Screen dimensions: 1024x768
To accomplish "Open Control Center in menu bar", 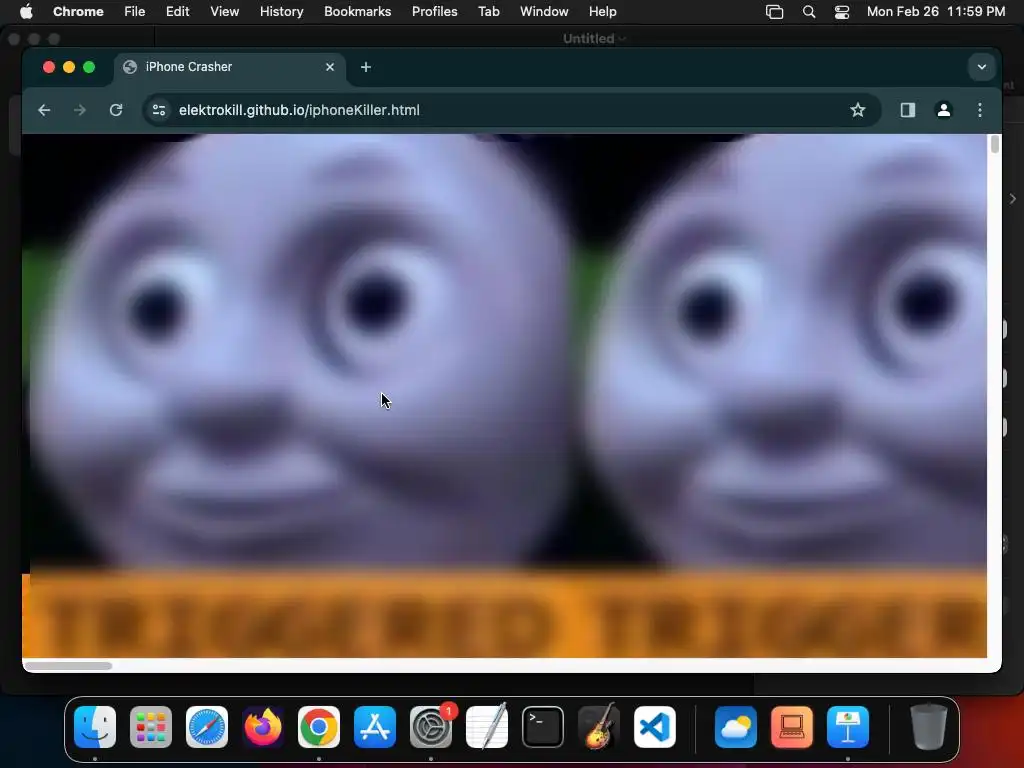I will [842, 12].
